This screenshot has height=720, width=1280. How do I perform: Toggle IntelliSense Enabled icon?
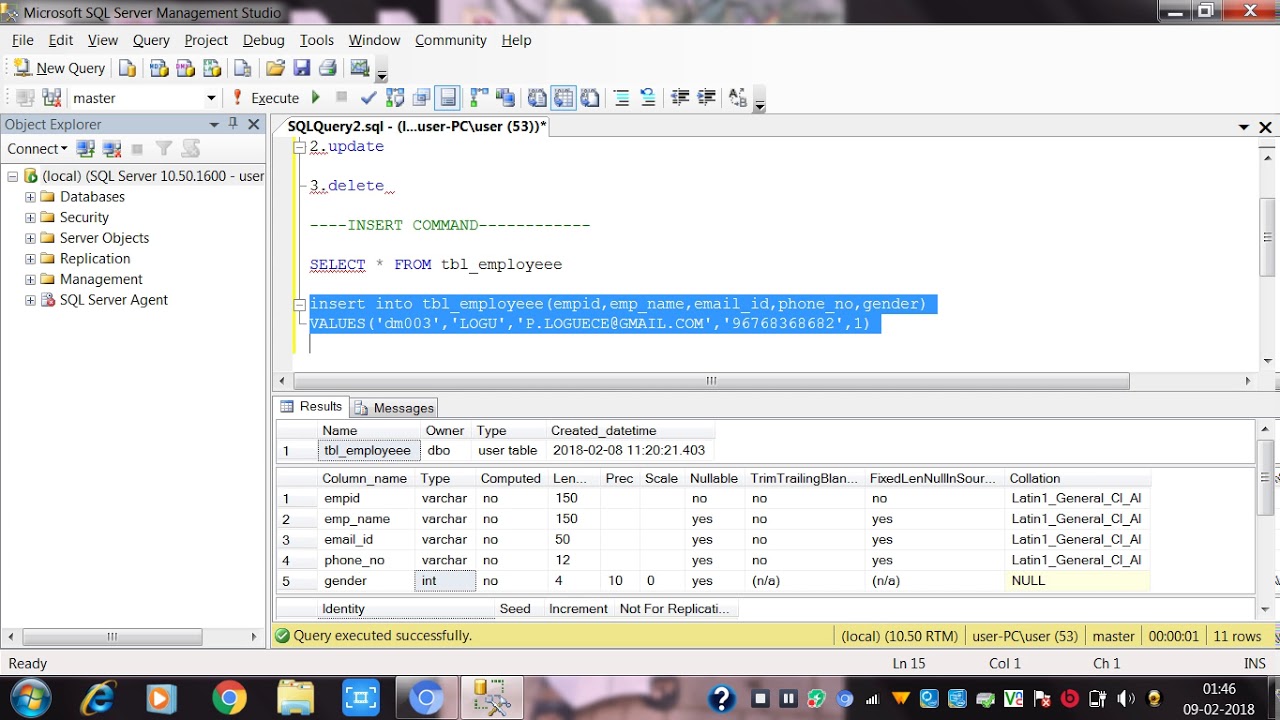pyautogui.click(x=448, y=97)
